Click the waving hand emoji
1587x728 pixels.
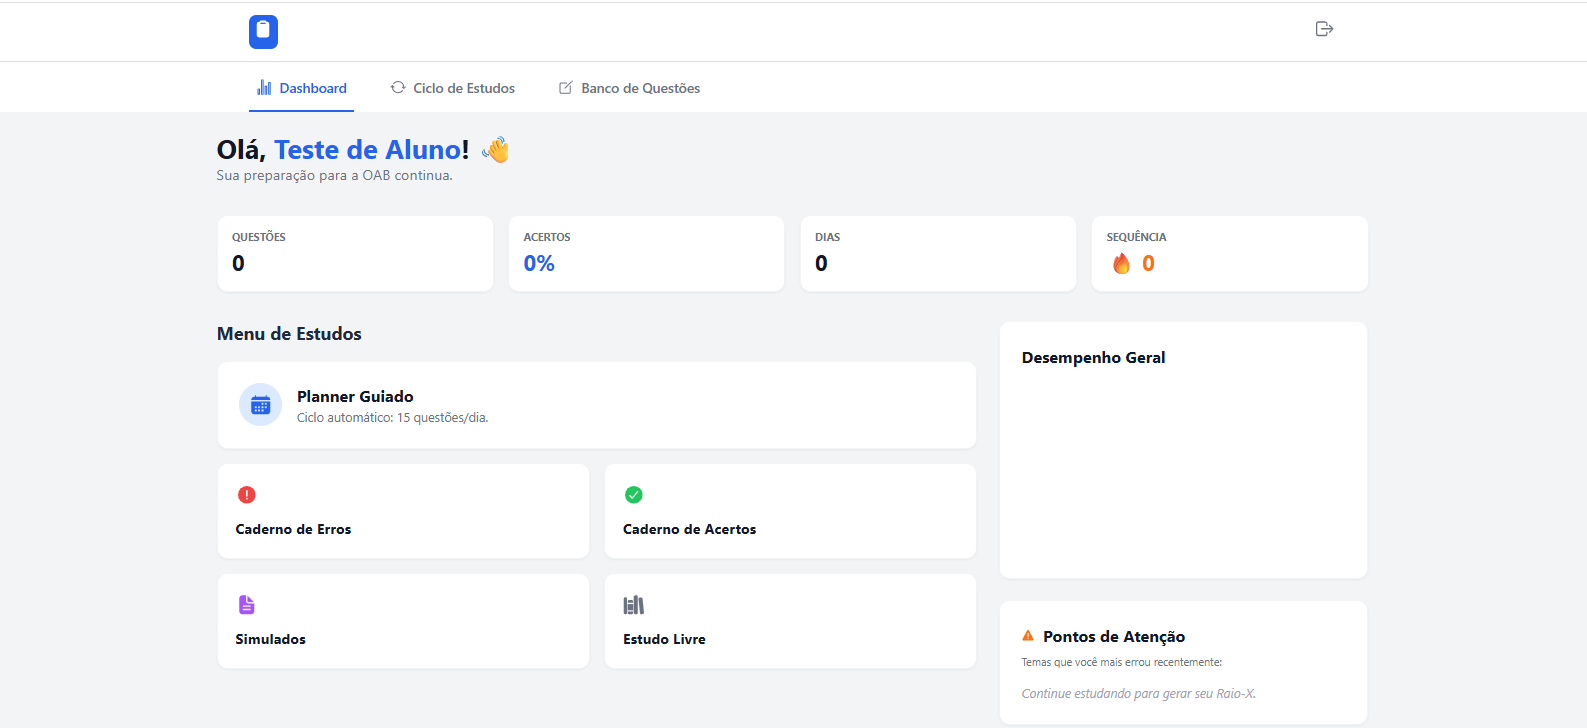pyautogui.click(x=496, y=150)
